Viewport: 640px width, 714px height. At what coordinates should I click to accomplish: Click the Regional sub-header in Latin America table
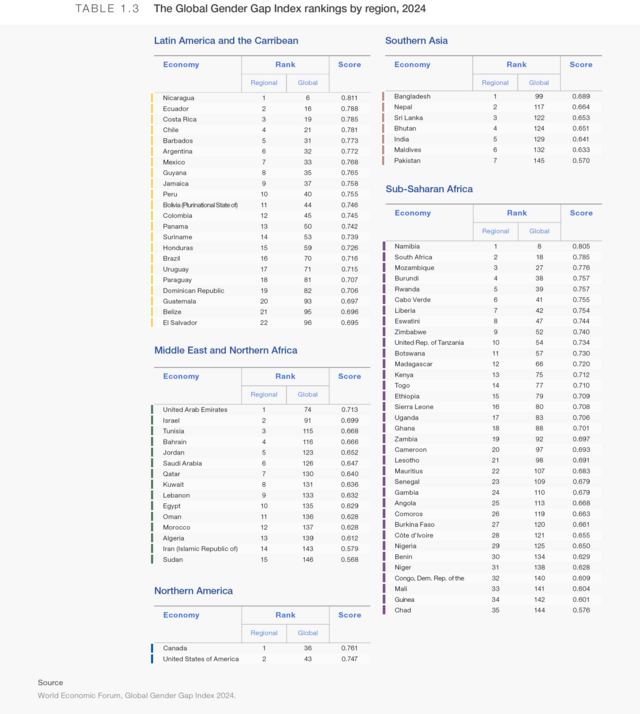click(264, 82)
